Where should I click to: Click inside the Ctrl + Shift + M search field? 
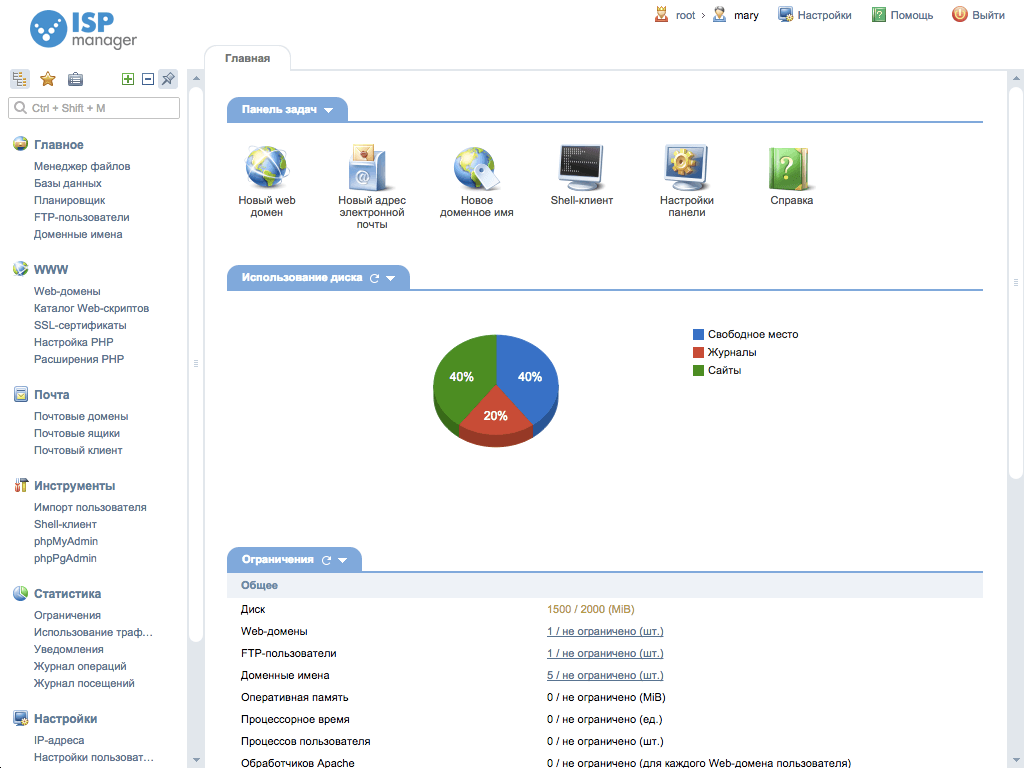(x=93, y=107)
